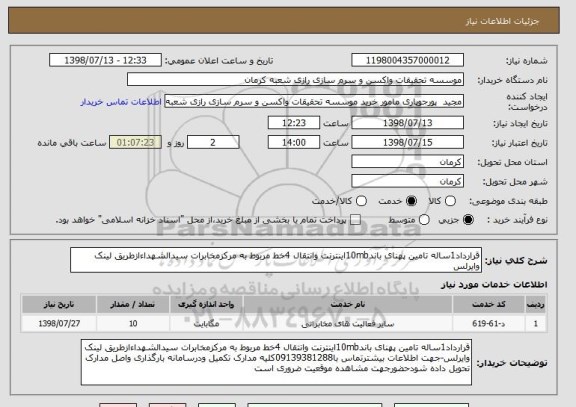This screenshot has height=407, width=576.
Task: Click the شرح کلی نیاز description box
Action: tap(276, 260)
